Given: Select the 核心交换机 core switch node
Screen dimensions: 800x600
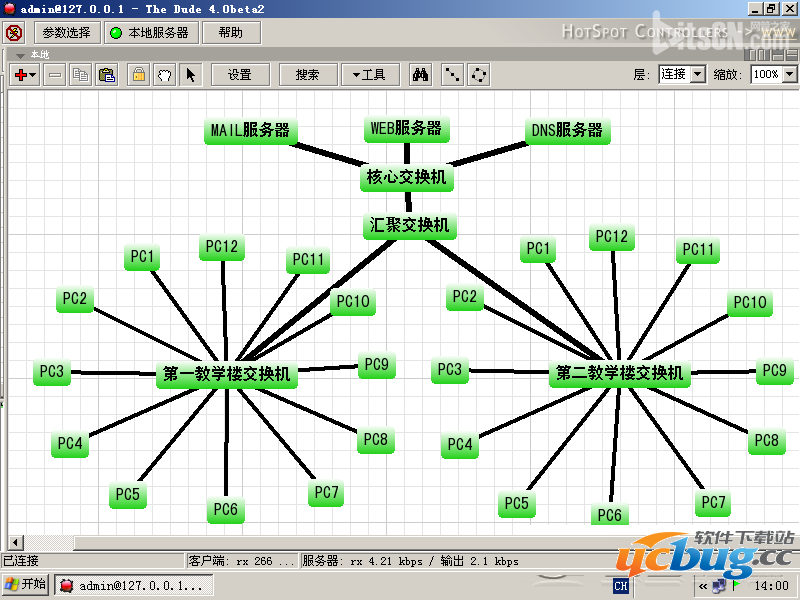Looking at the screenshot, I should pyautogui.click(x=405, y=178).
